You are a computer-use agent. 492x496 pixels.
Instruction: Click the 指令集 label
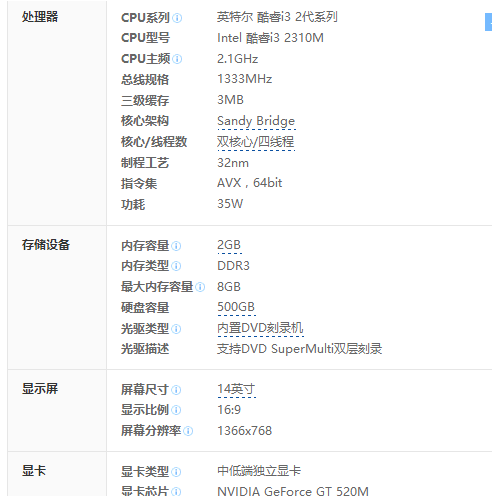click(x=139, y=184)
